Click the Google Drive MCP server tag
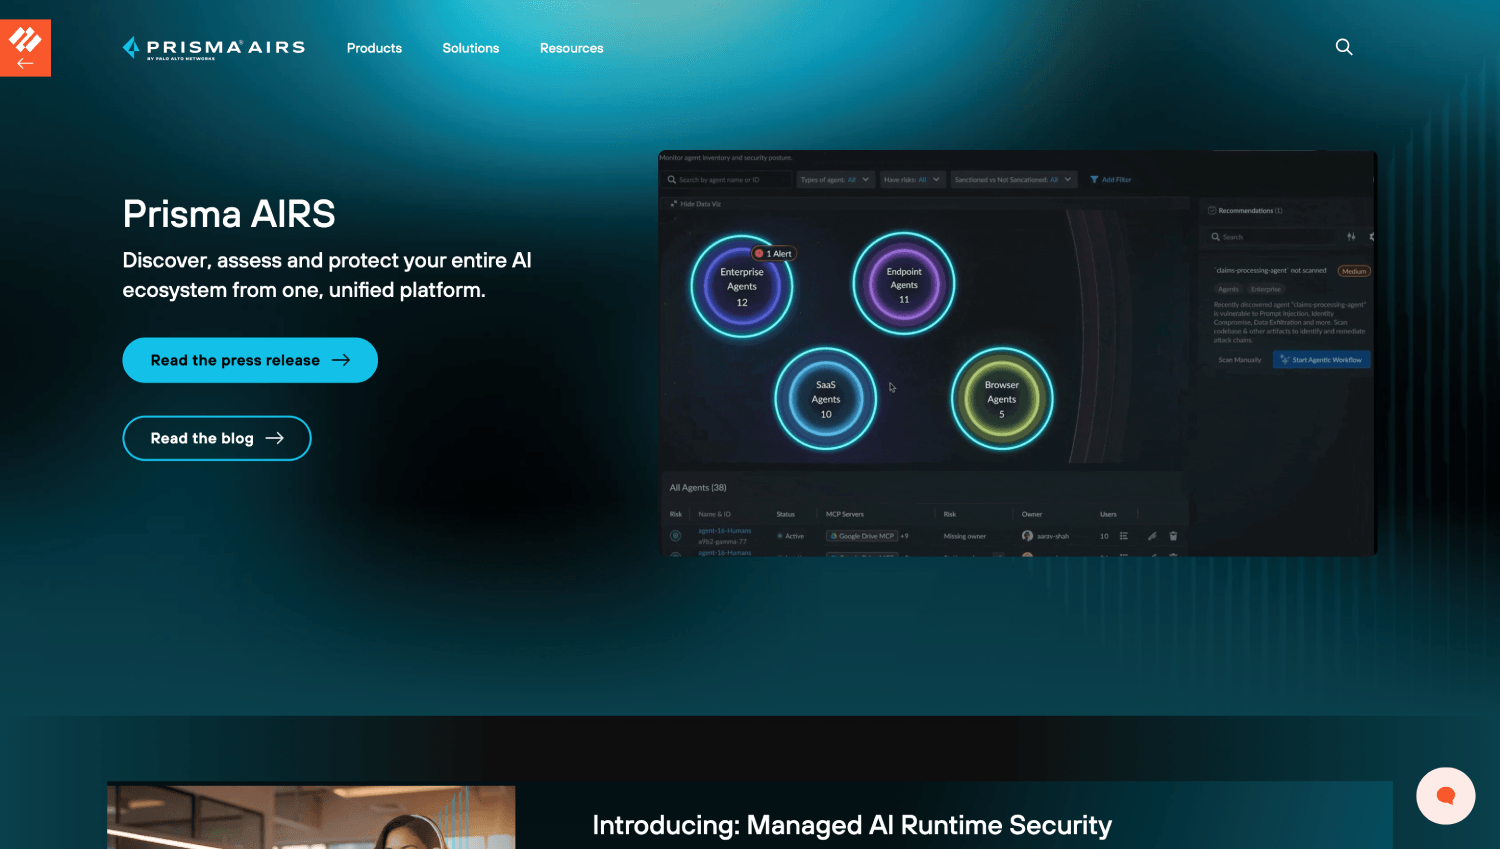 [x=862, y=536]
